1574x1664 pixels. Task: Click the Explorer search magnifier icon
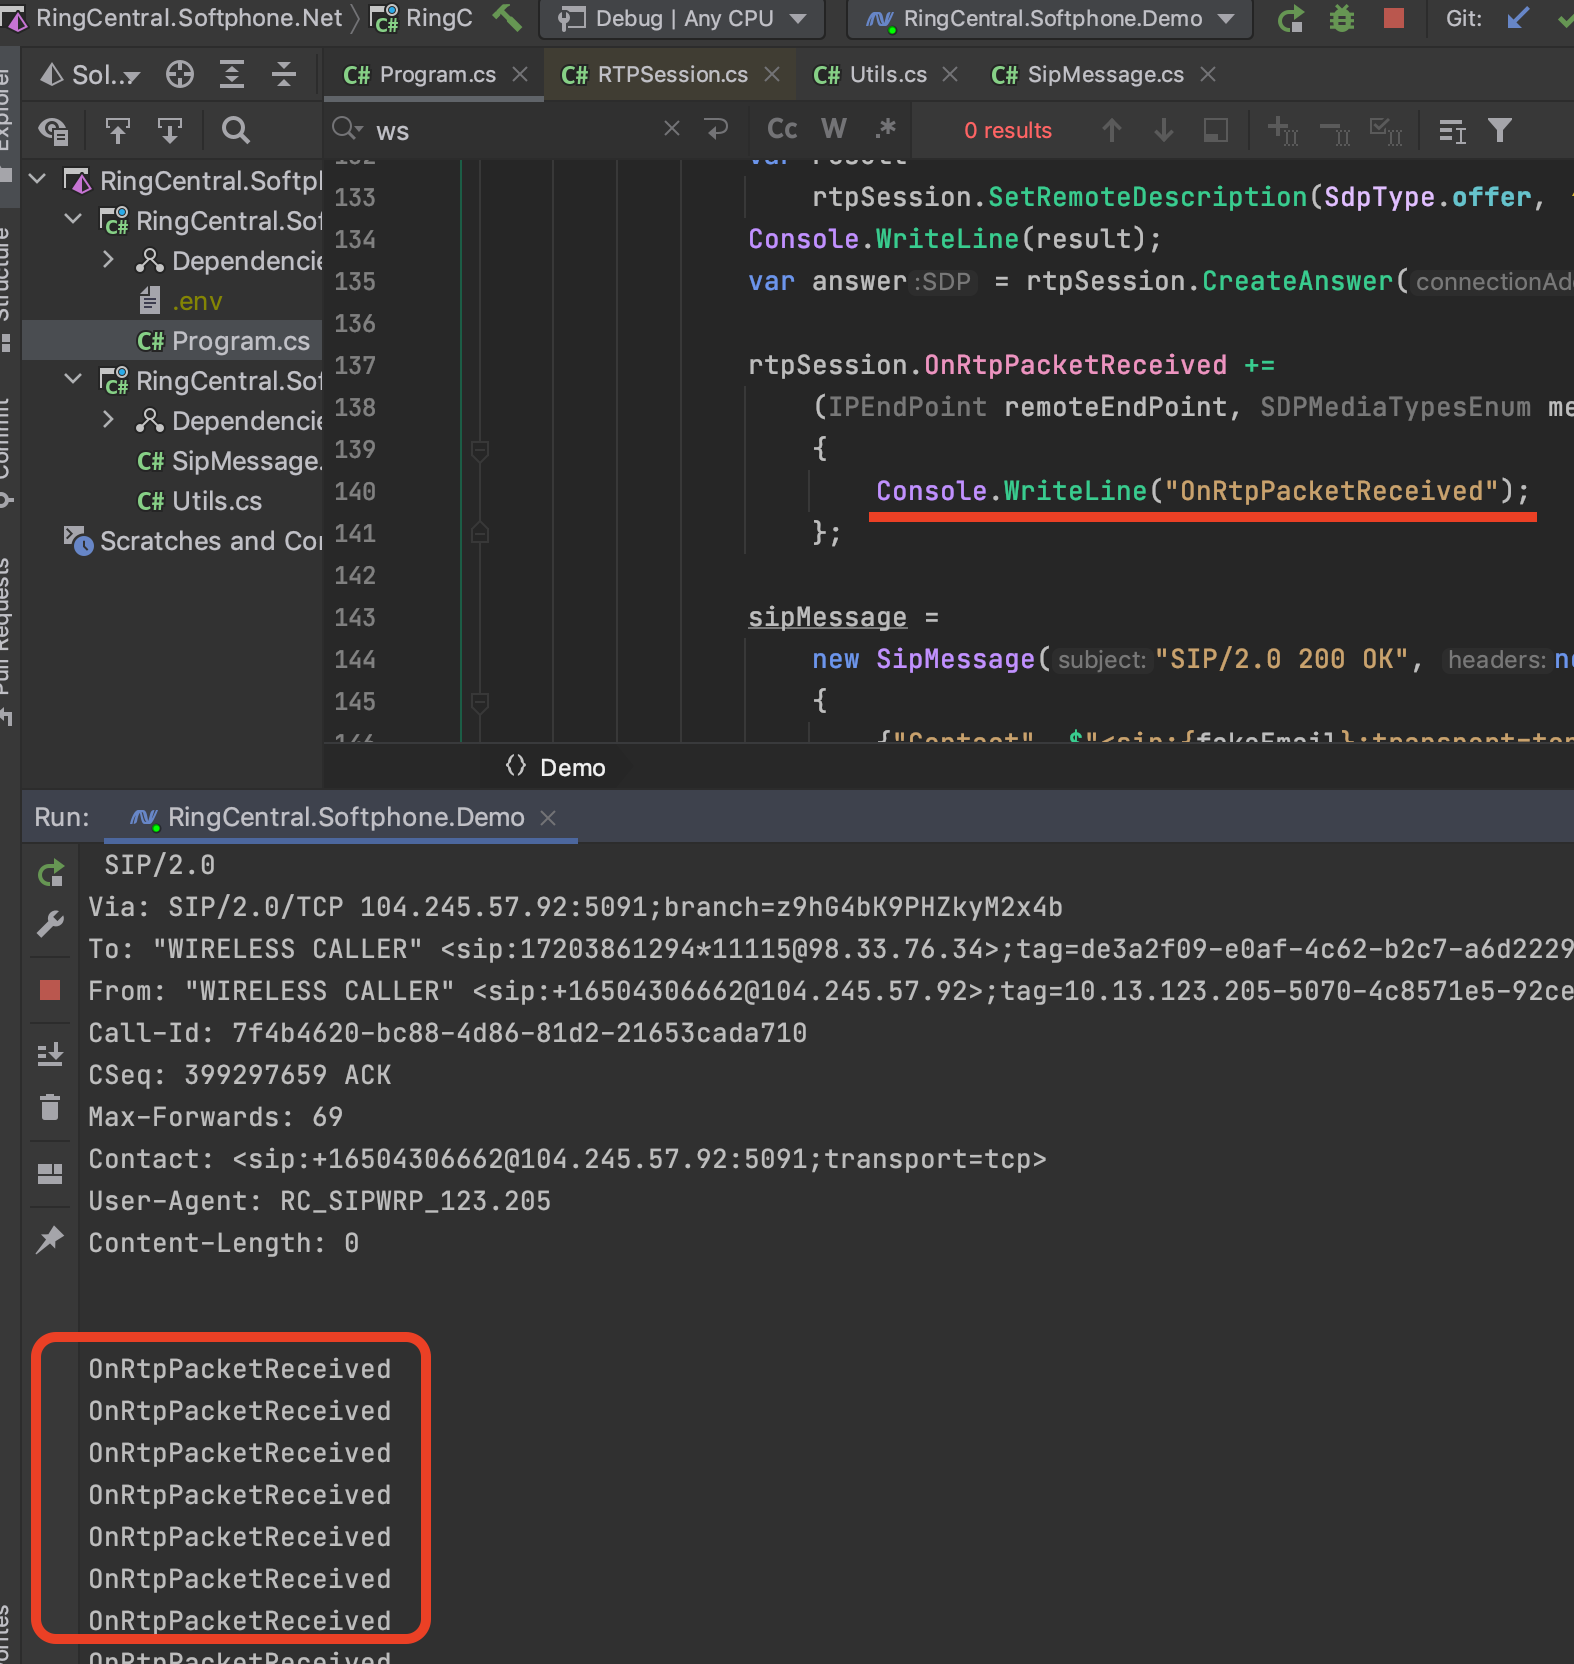235,130
